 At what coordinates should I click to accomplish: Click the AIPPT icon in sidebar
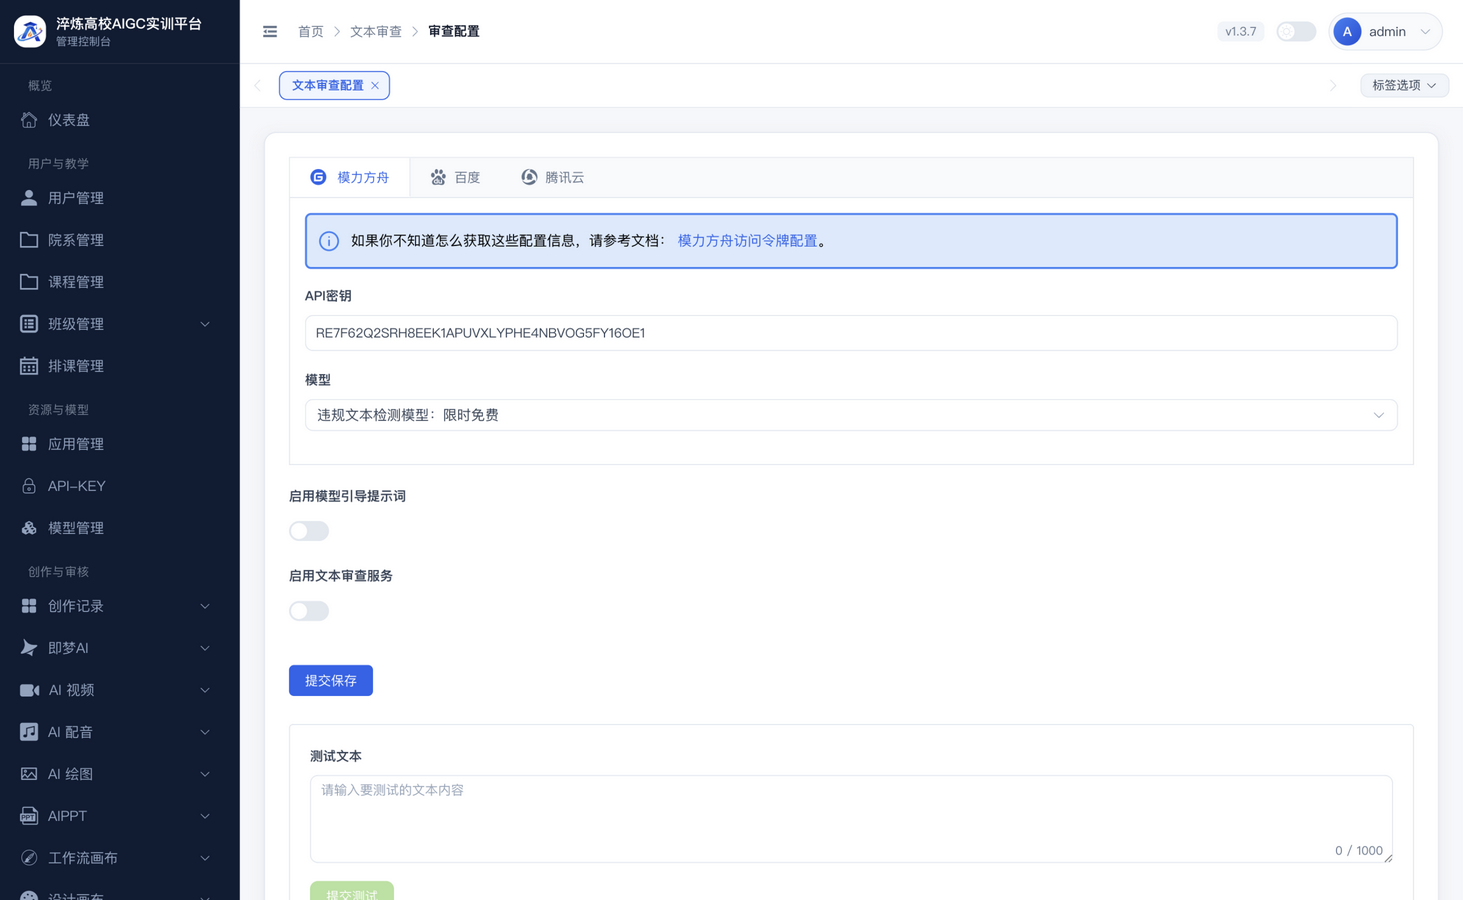(x=29, y=816)
